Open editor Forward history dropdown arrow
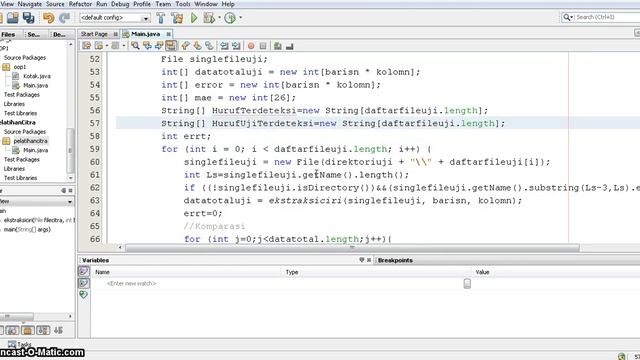This screenshot has width=640, height=360. (124, 46)
